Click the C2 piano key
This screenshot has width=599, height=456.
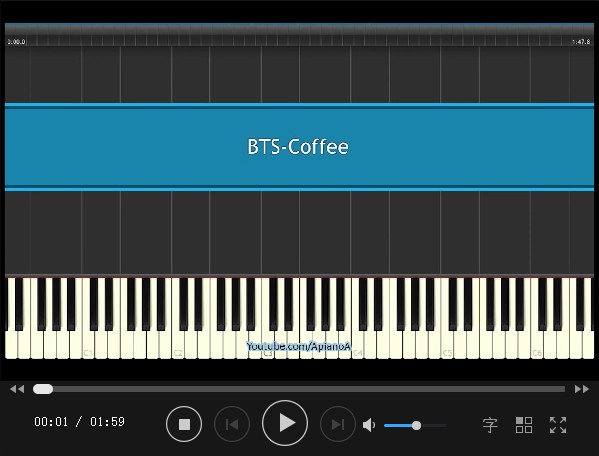click(x=178, y=344)
